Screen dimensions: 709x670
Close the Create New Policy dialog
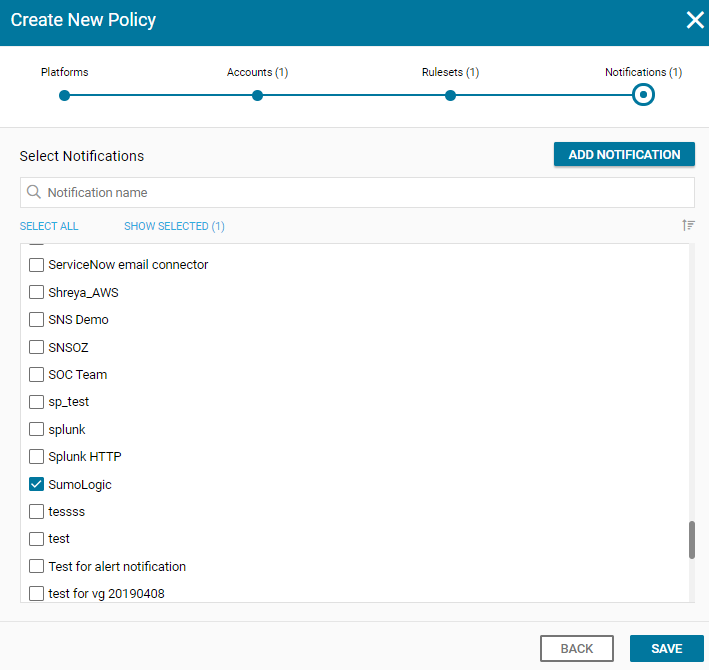click(695, 20)
